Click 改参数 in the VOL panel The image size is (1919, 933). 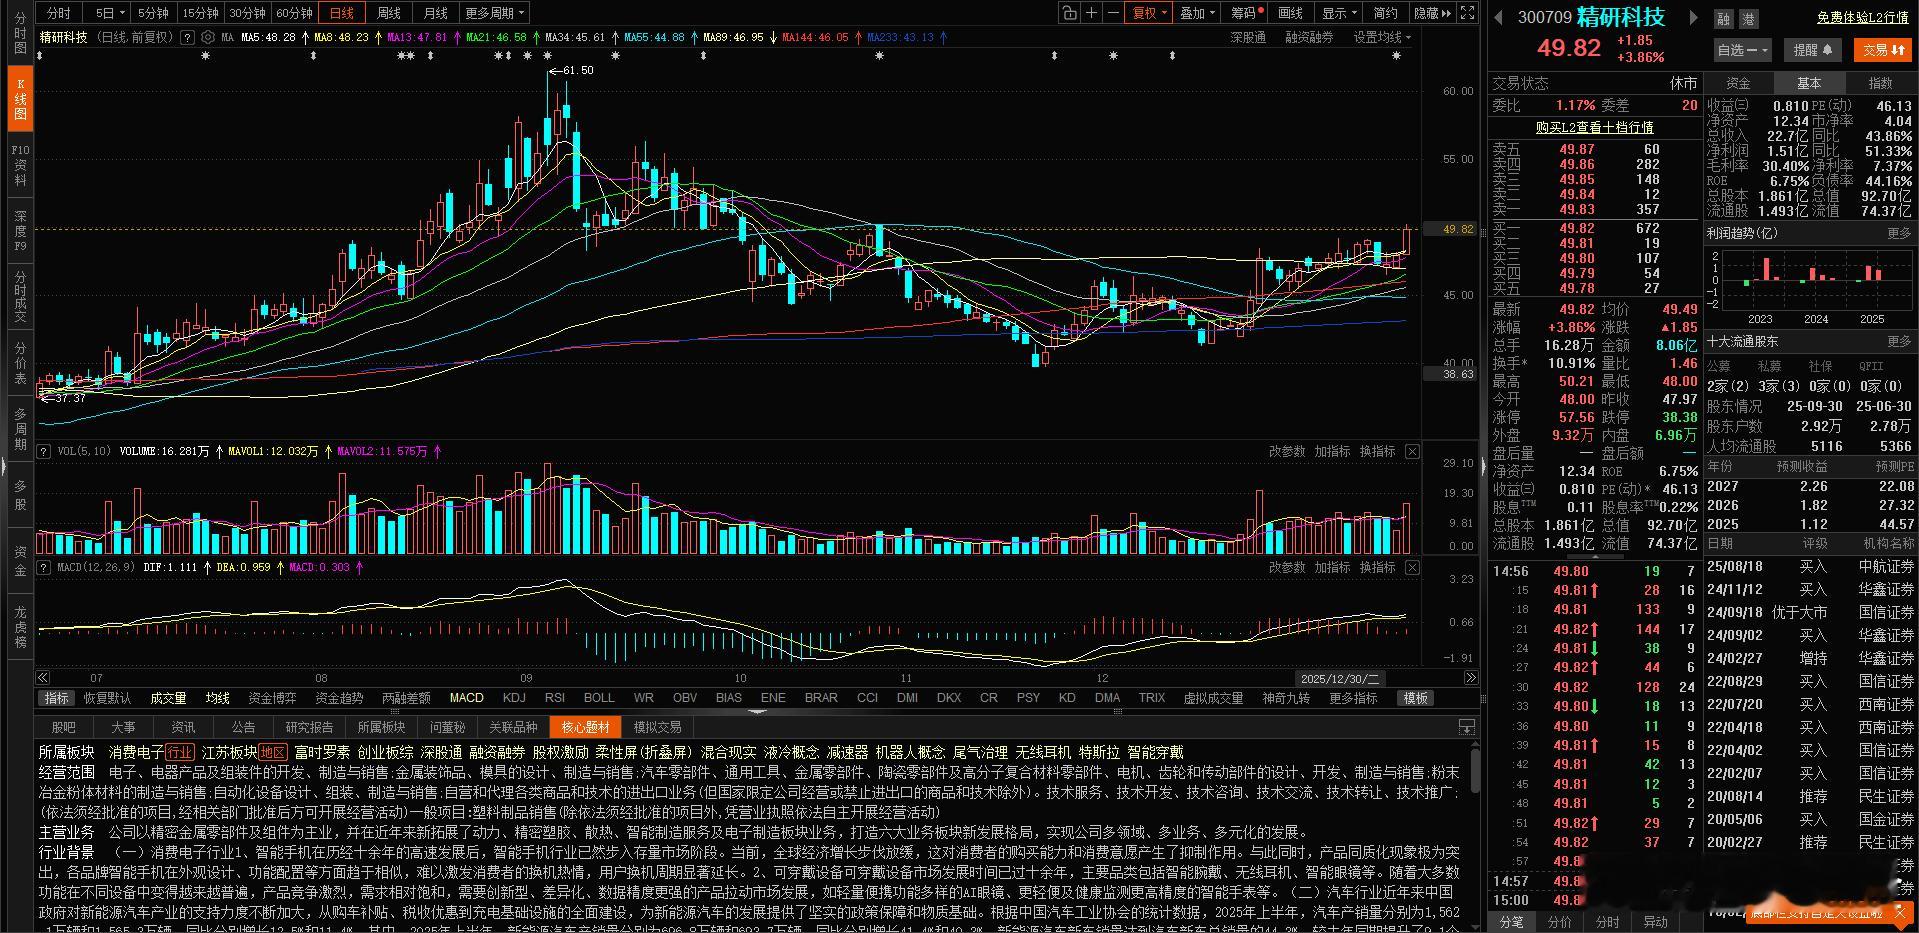pyautogui.click(x=1287, y=452)
